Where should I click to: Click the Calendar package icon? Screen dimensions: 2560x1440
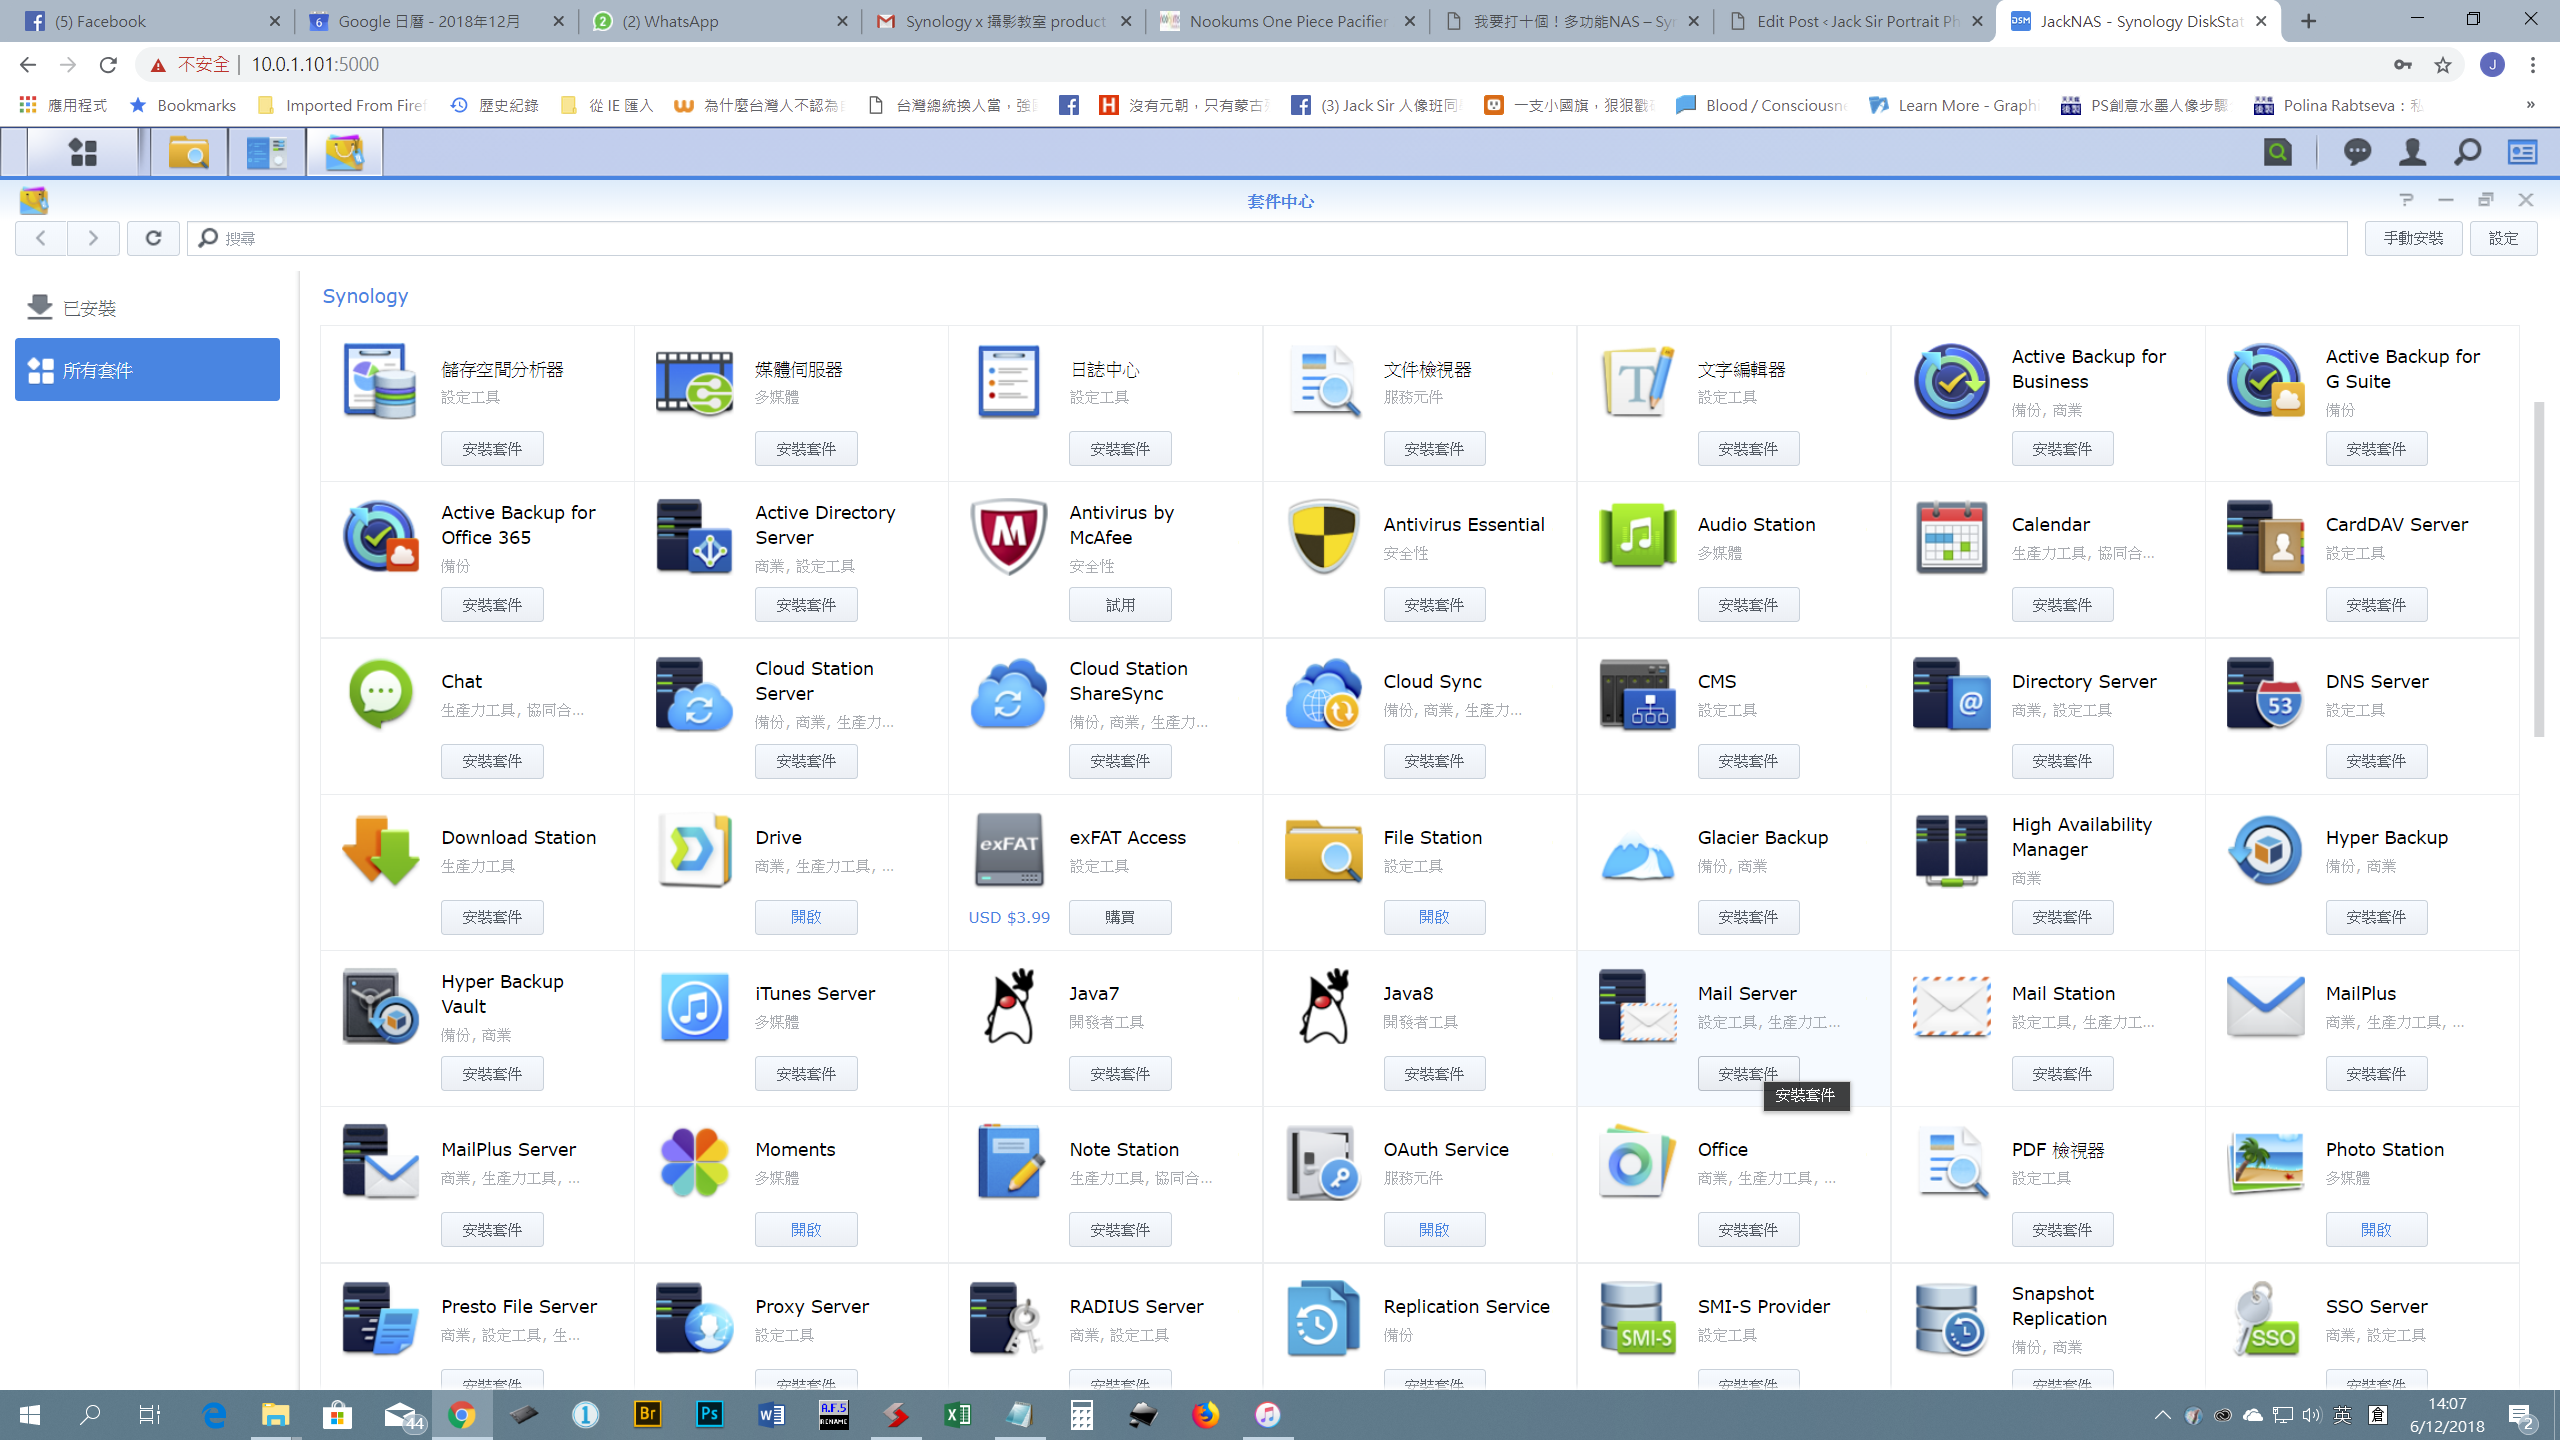pos(1951,537)
